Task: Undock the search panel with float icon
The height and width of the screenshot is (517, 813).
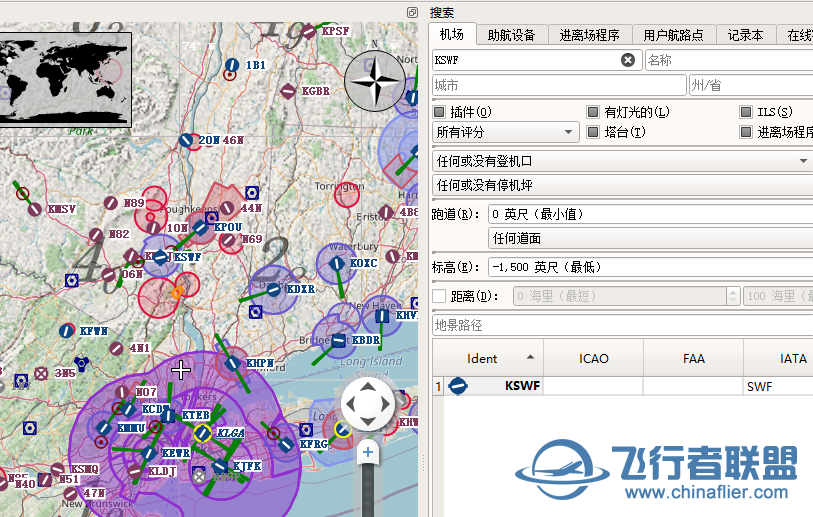Action: pos(412,12)
